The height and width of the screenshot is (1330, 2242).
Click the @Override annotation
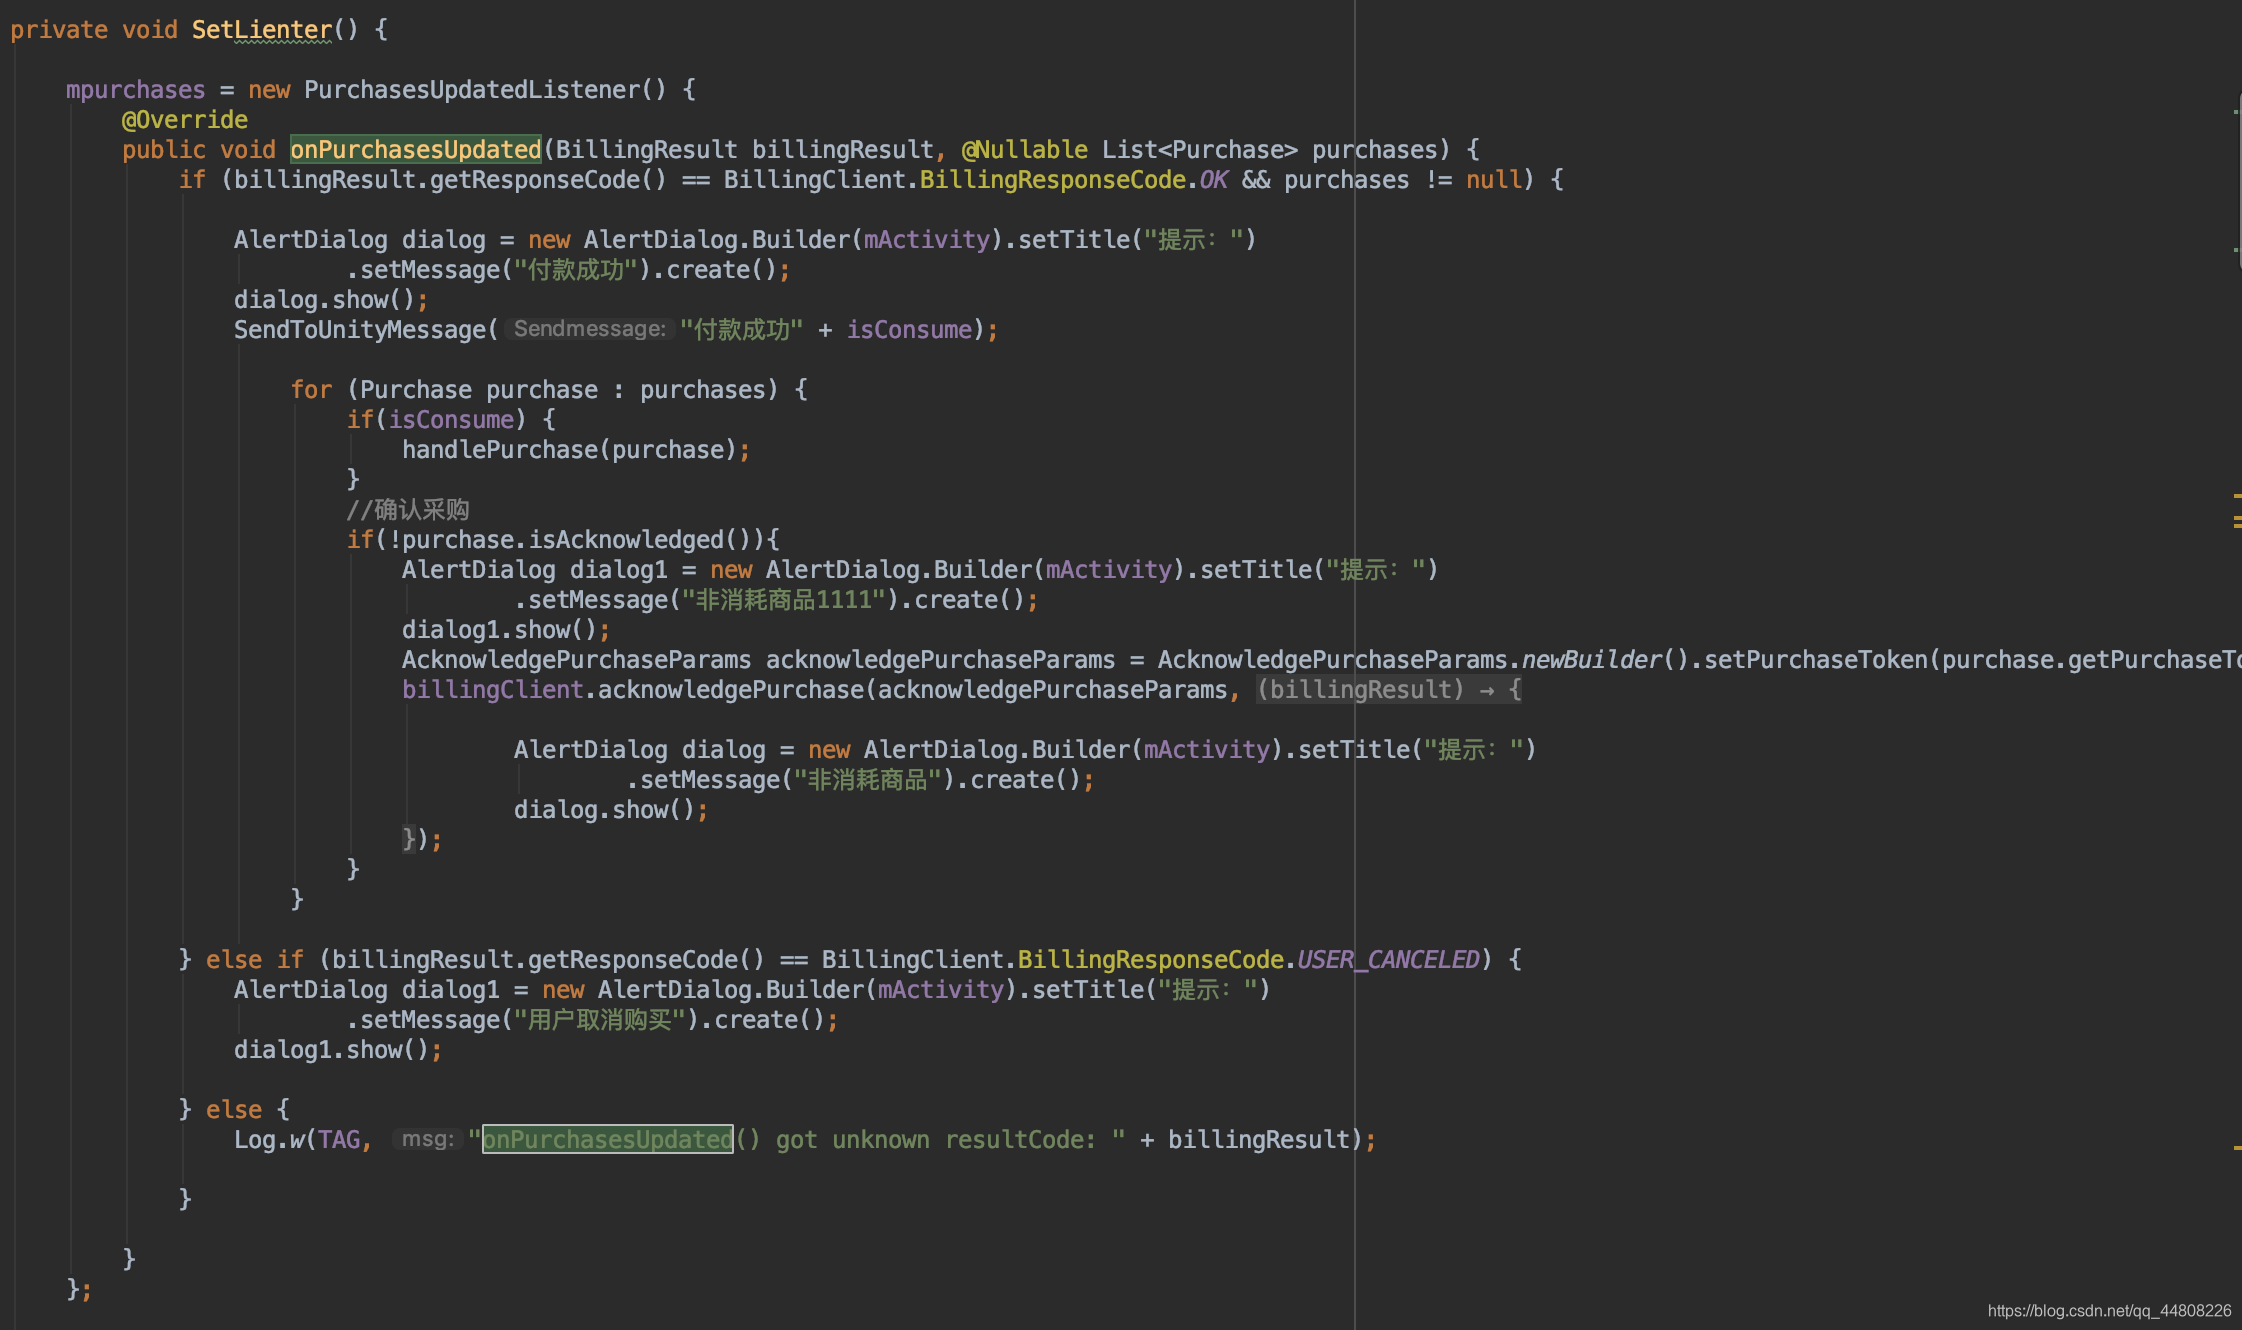click(x=185, y=120)
